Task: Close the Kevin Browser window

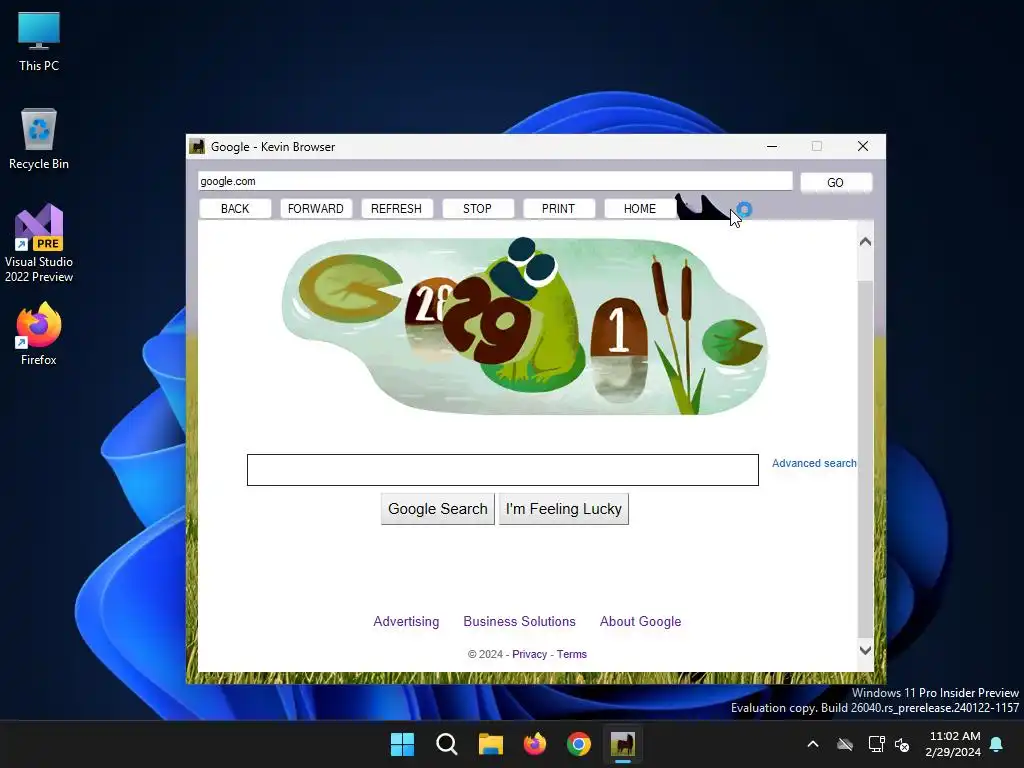Action: [863, 146]
